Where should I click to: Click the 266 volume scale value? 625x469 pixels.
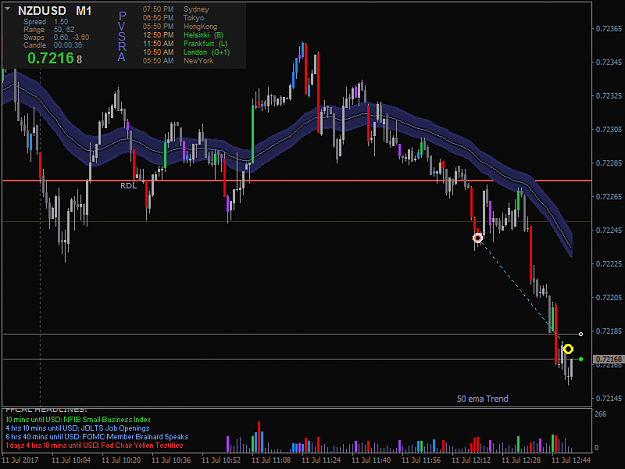600,414
